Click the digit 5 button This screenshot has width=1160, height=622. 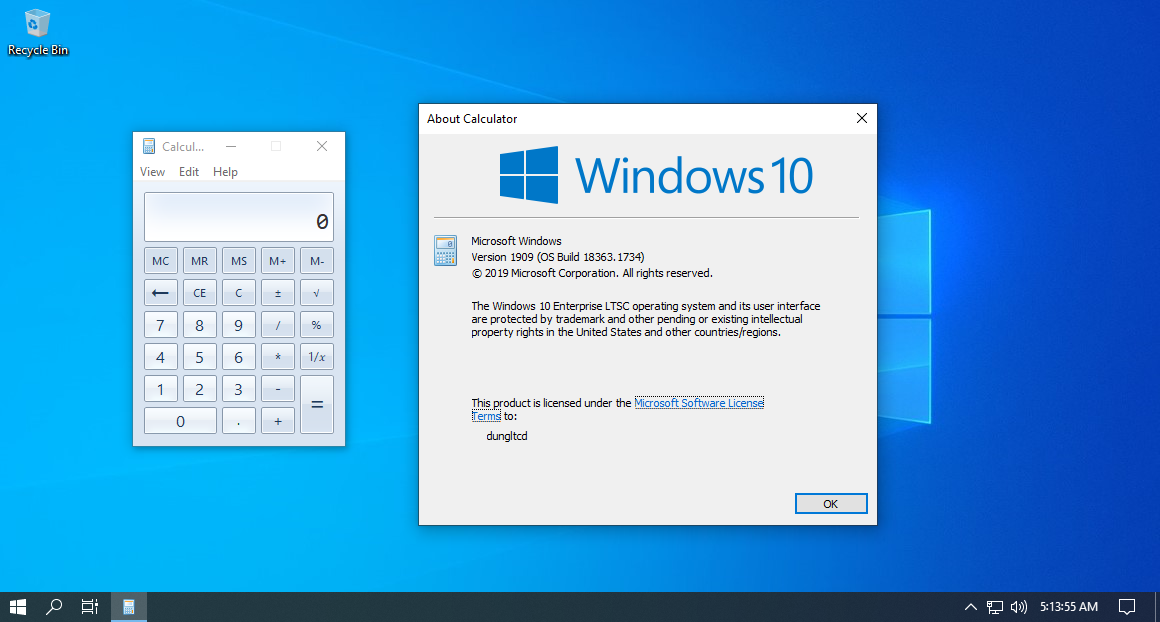(200, 357)
